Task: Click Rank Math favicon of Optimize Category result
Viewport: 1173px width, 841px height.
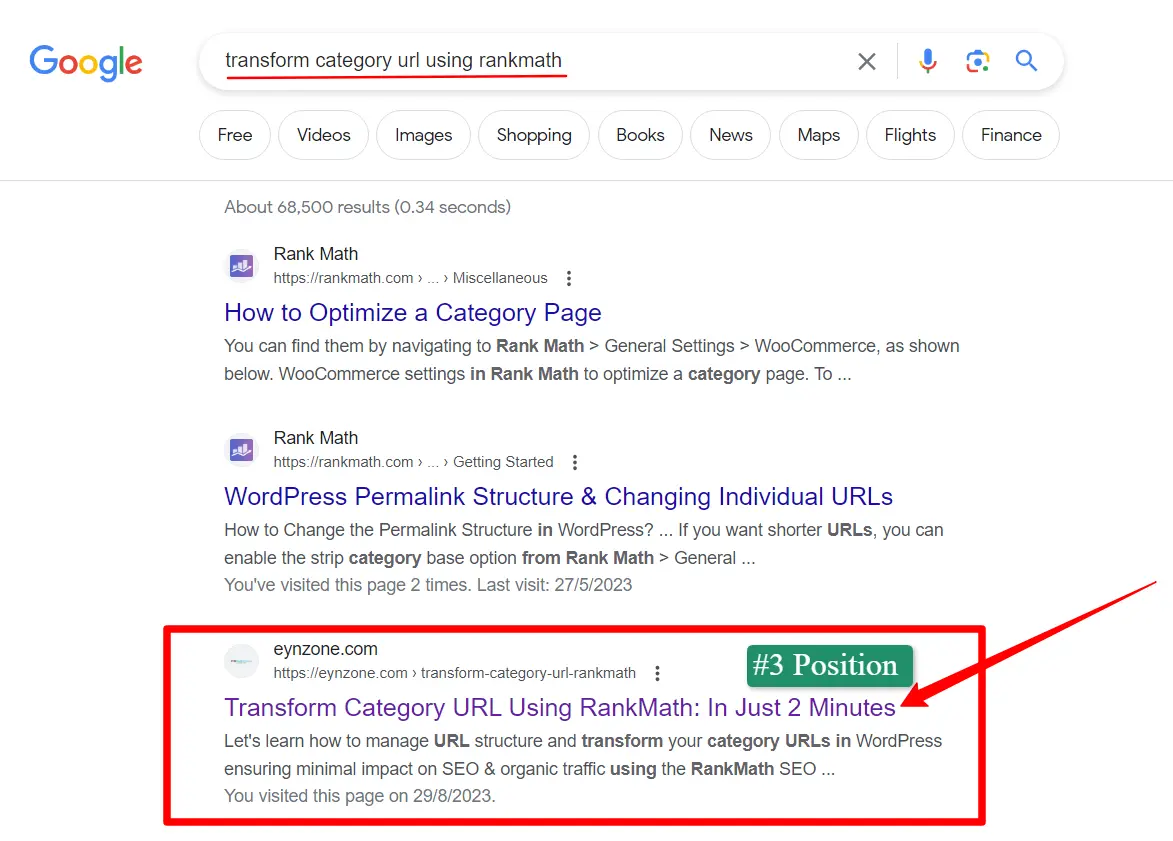Action: click(x=242, y=266)
